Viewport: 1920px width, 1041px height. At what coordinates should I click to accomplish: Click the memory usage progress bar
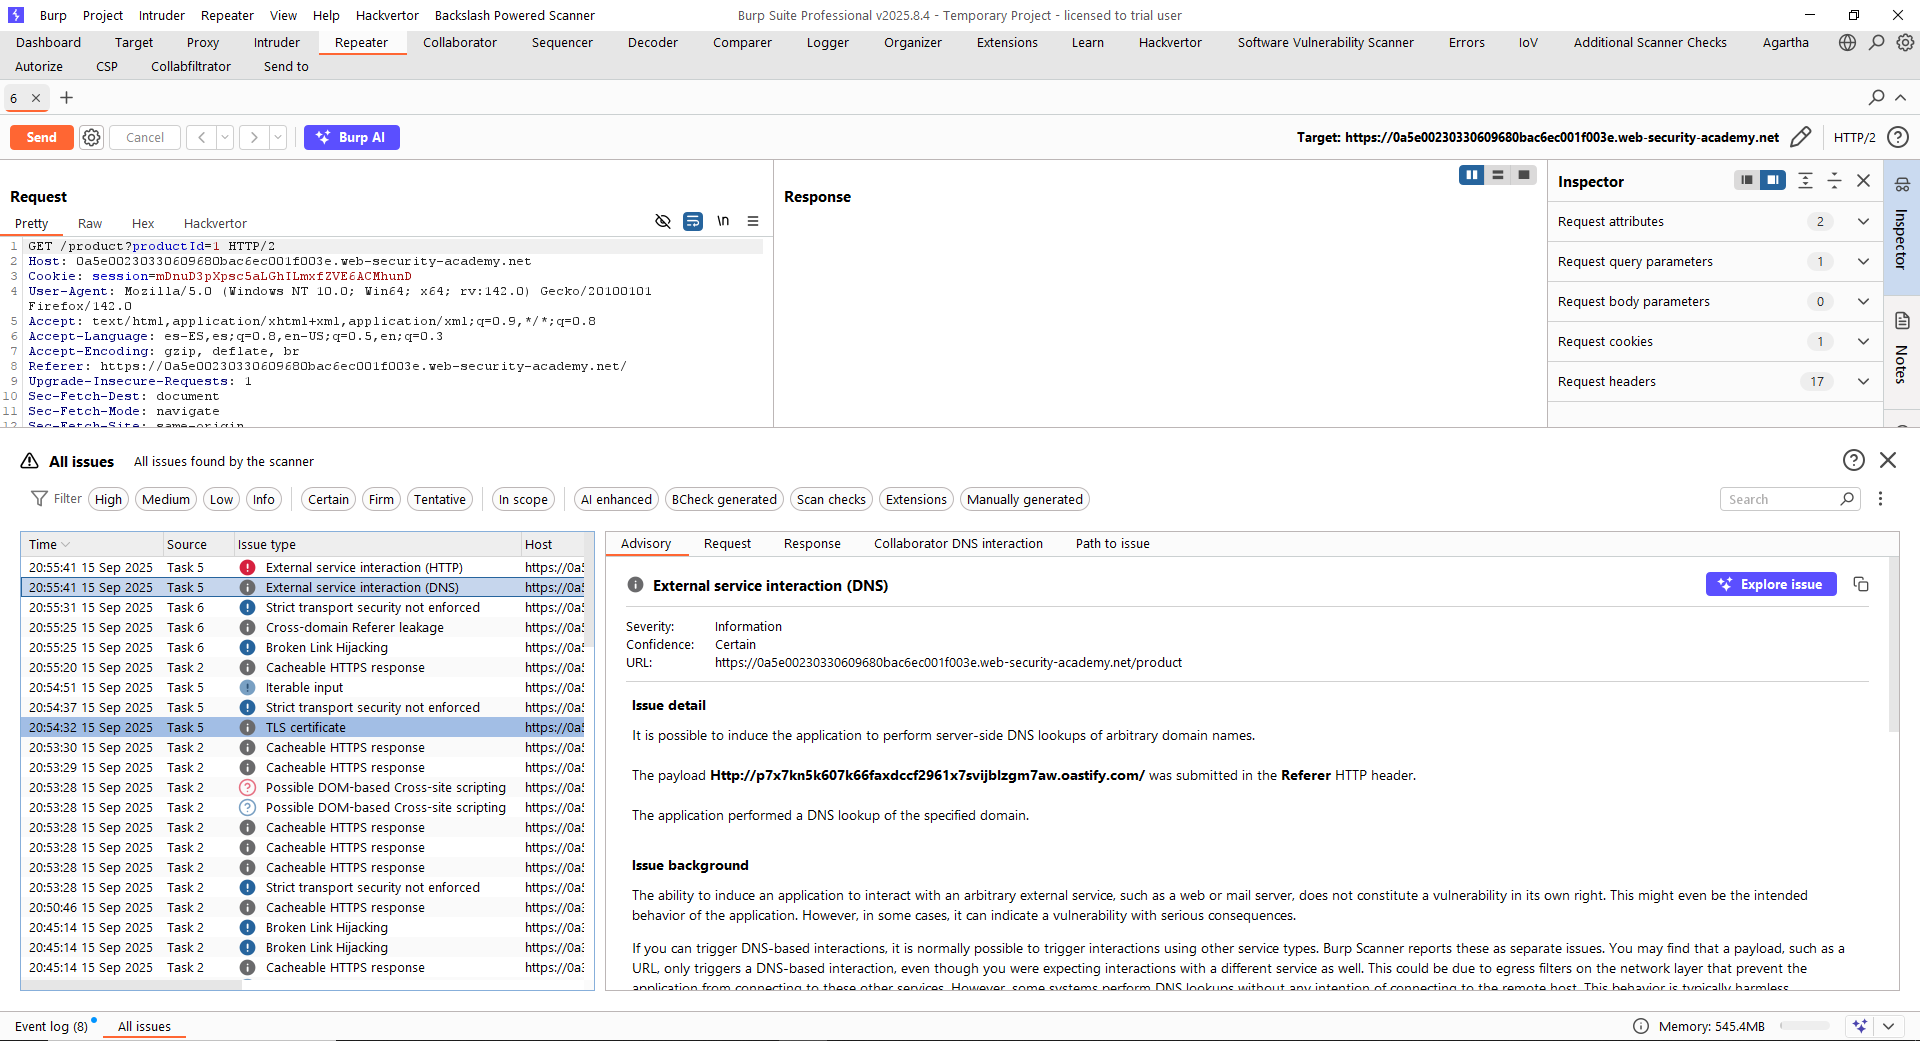click(1804, 1026)
